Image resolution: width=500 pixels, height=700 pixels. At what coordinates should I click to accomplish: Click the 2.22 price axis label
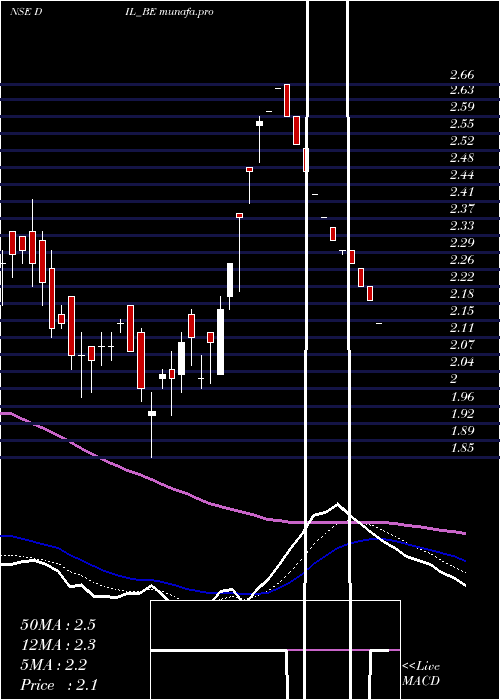coord(462,277)
